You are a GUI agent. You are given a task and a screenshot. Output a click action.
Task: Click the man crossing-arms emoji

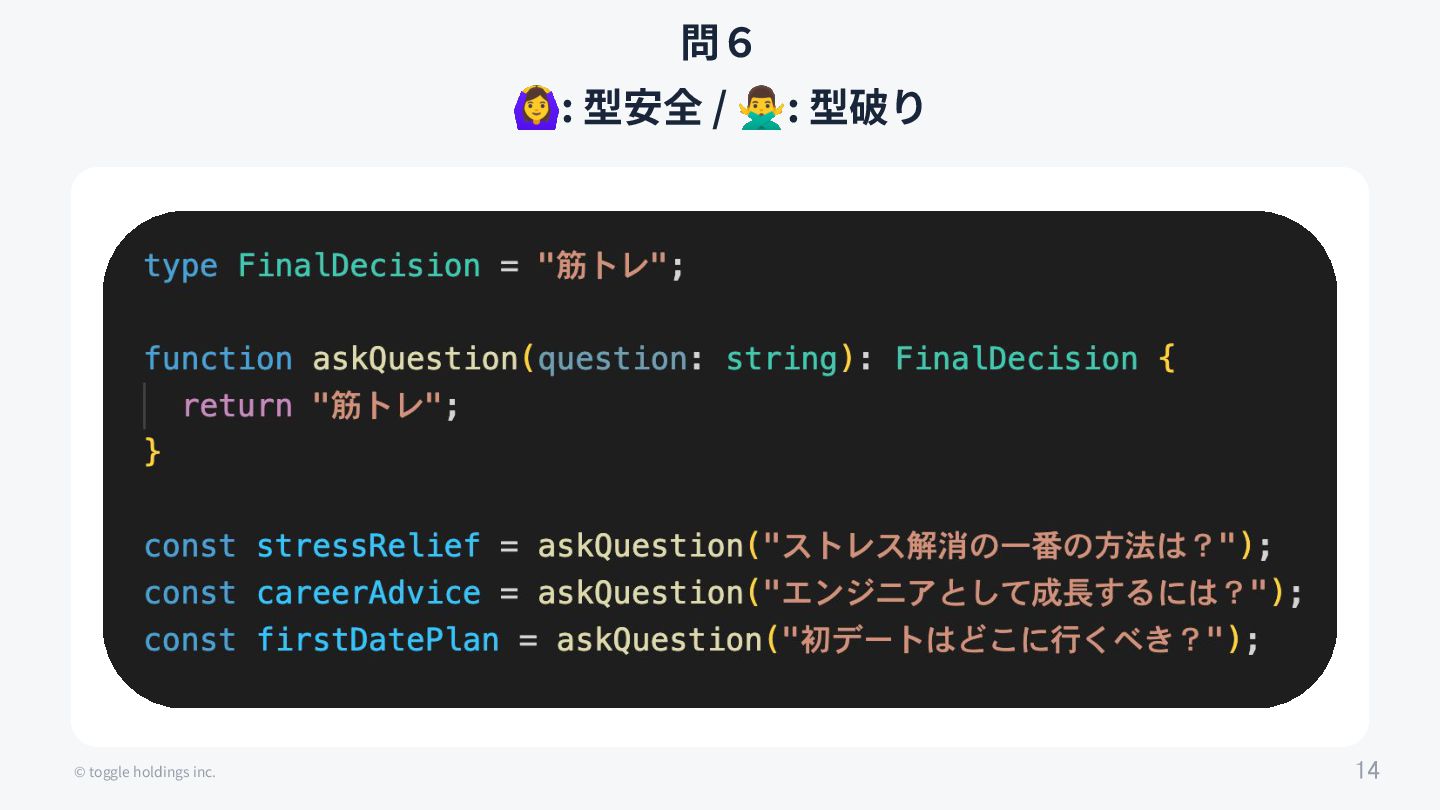[x=761, y=108]
